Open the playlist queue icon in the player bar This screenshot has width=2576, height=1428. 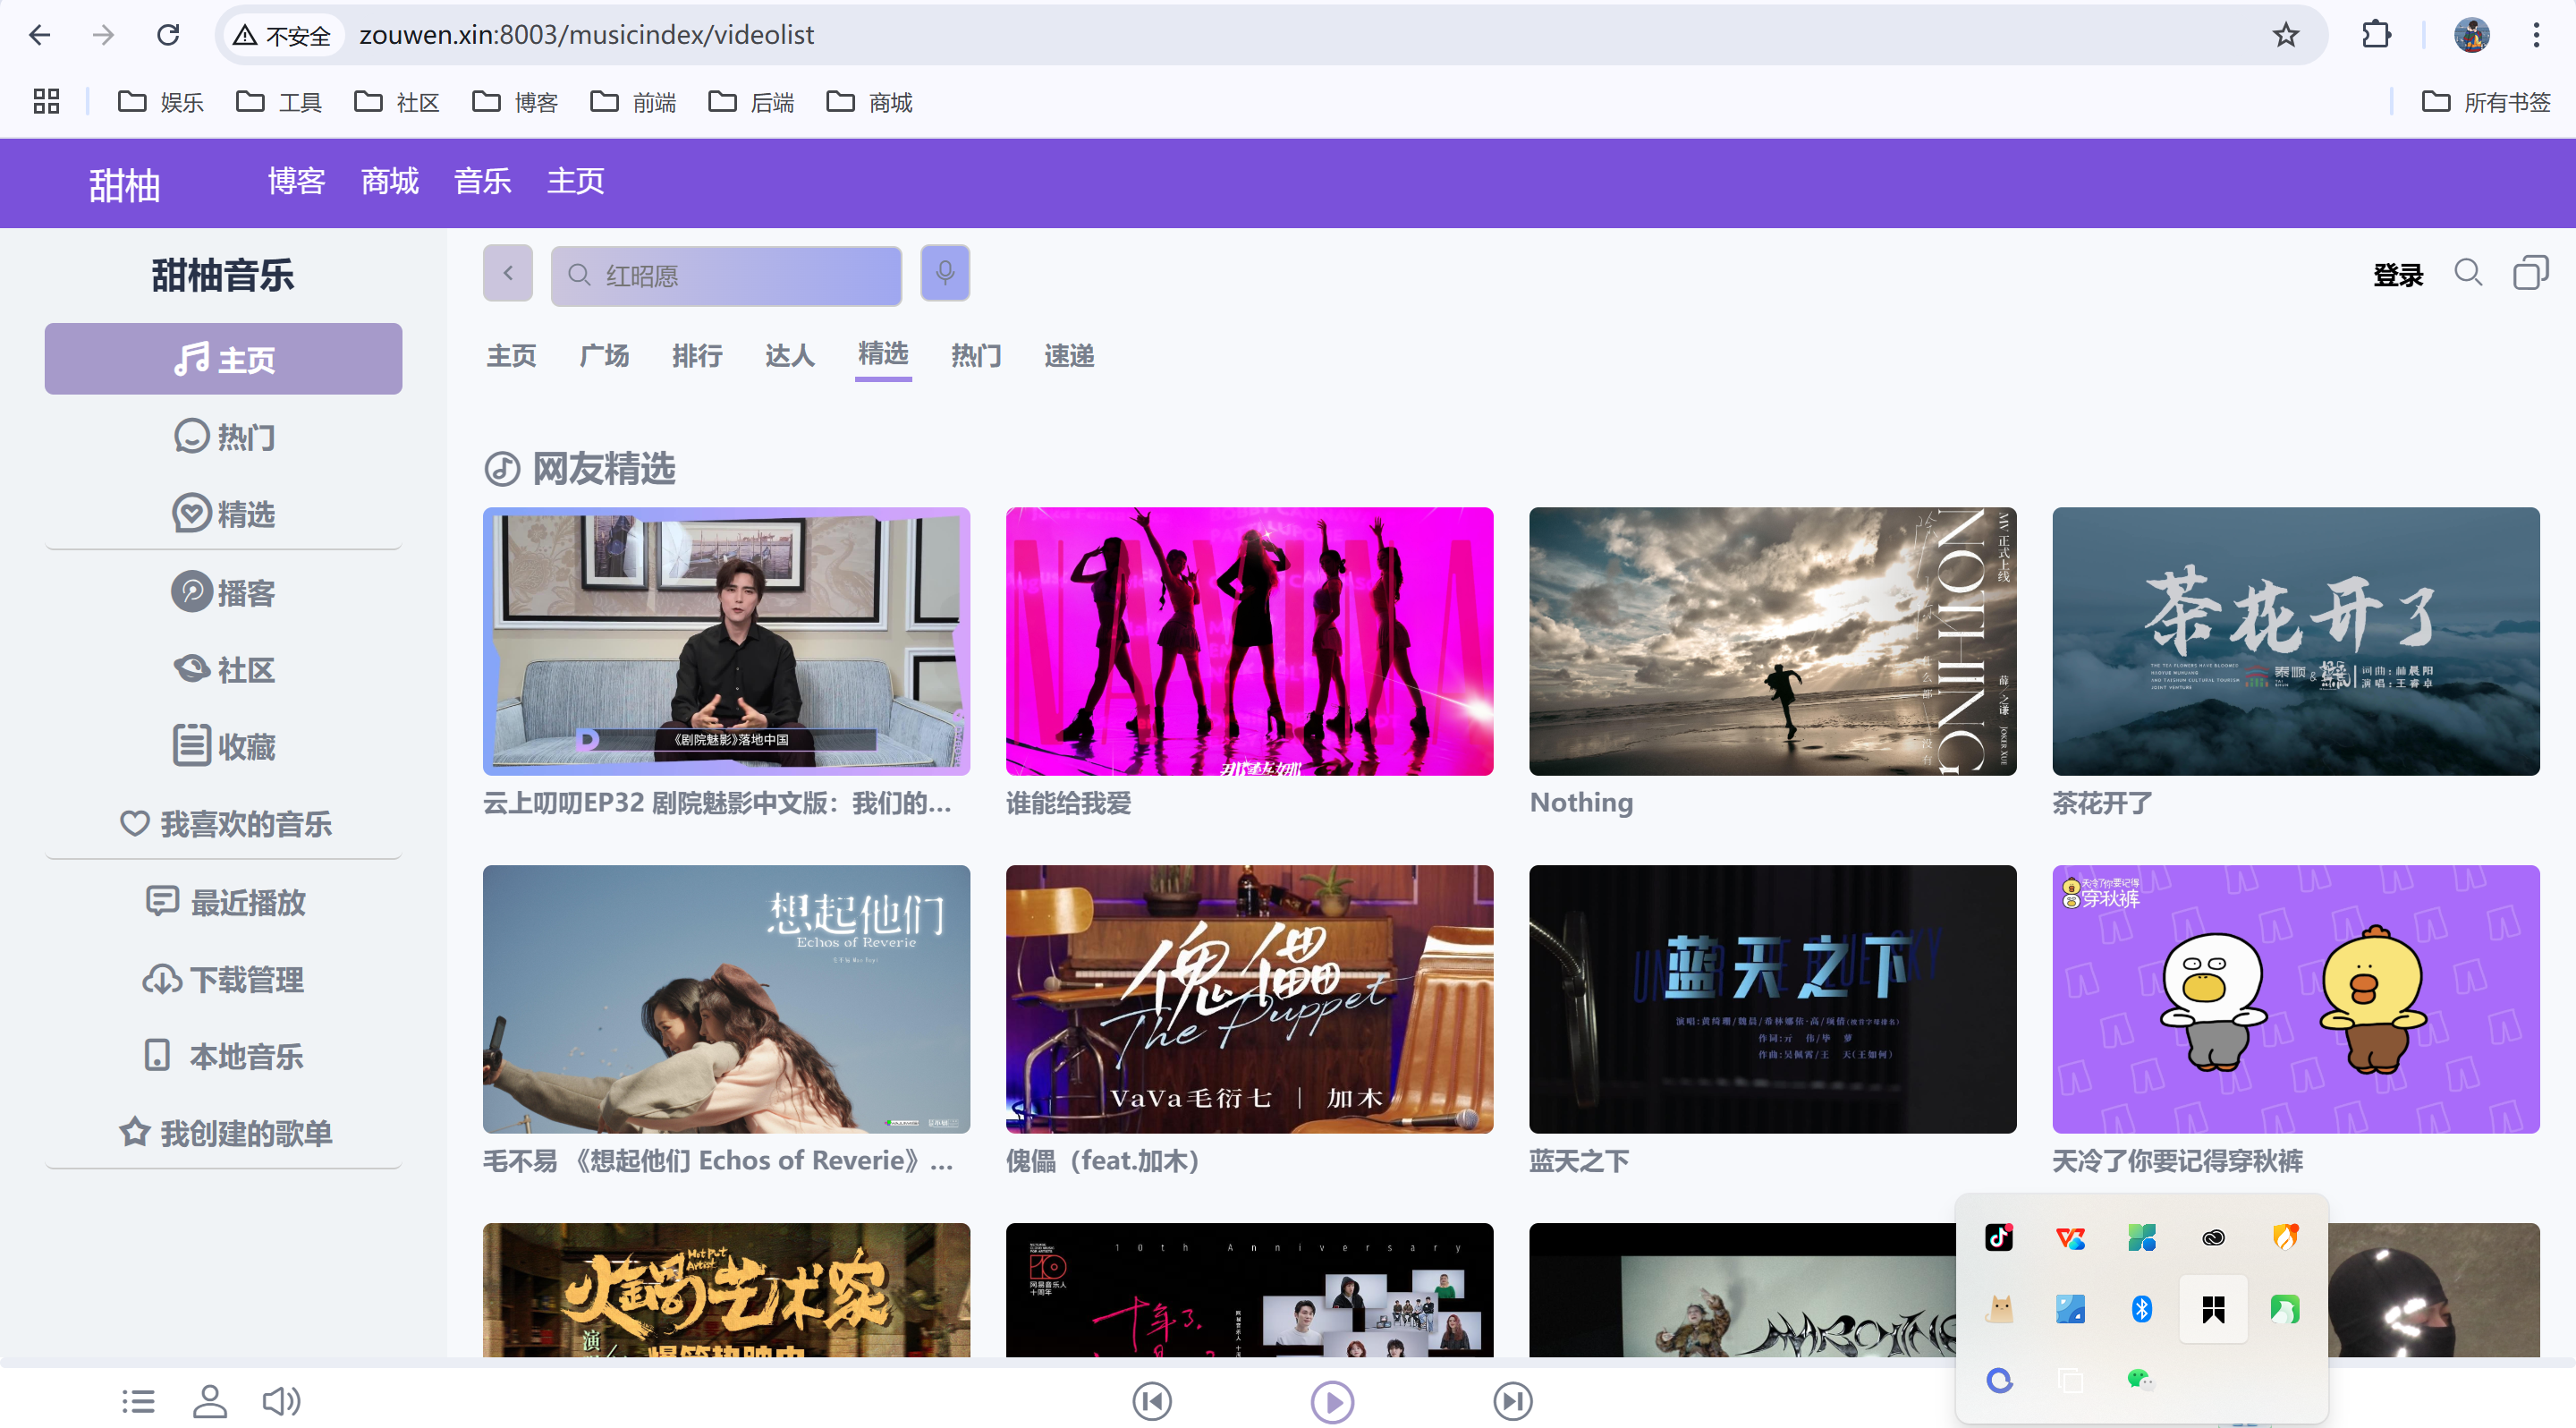138,1400
